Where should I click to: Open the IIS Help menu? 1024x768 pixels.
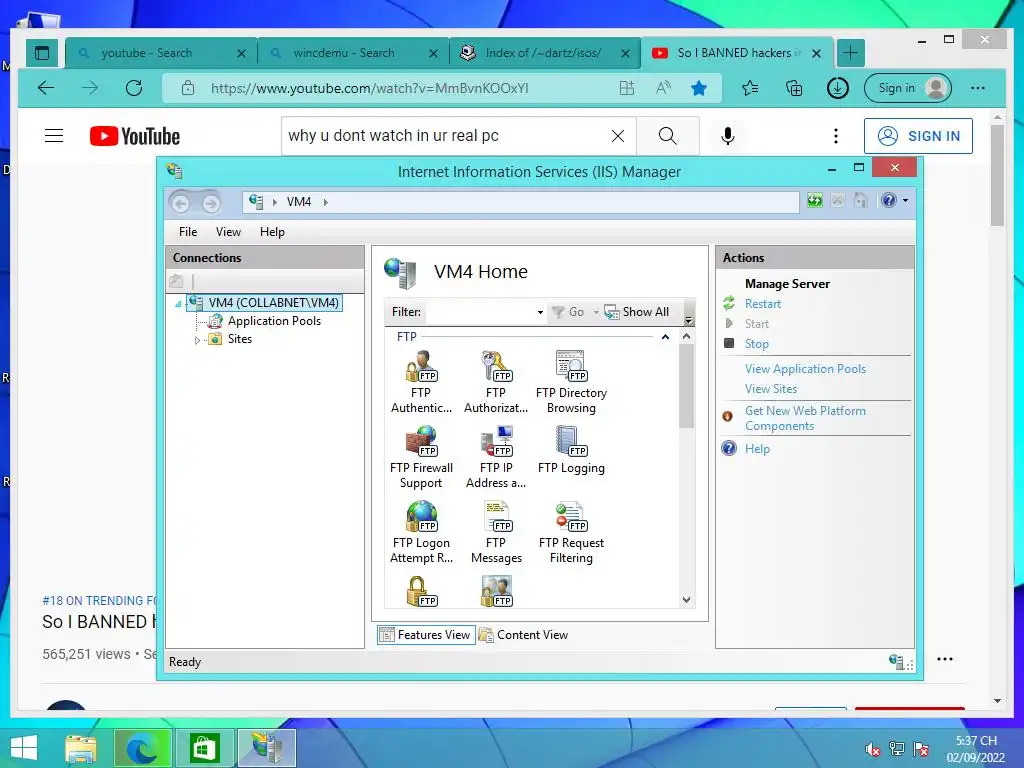click(272, 232)
